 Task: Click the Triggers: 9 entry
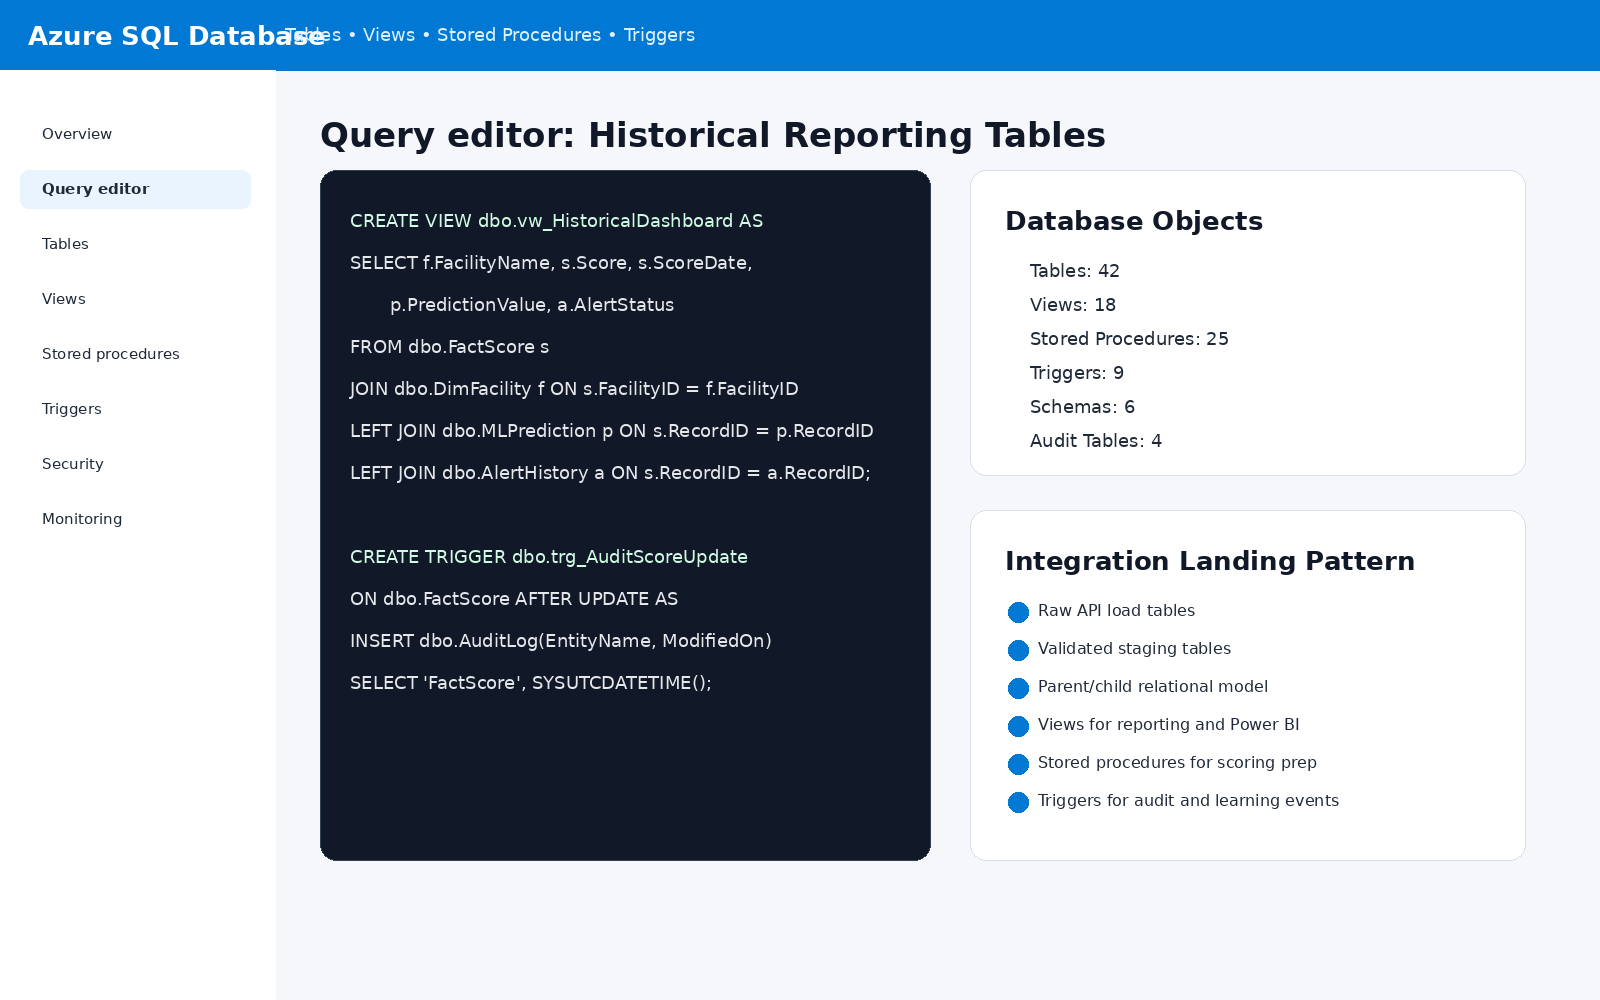click(x=1077, y=373)
